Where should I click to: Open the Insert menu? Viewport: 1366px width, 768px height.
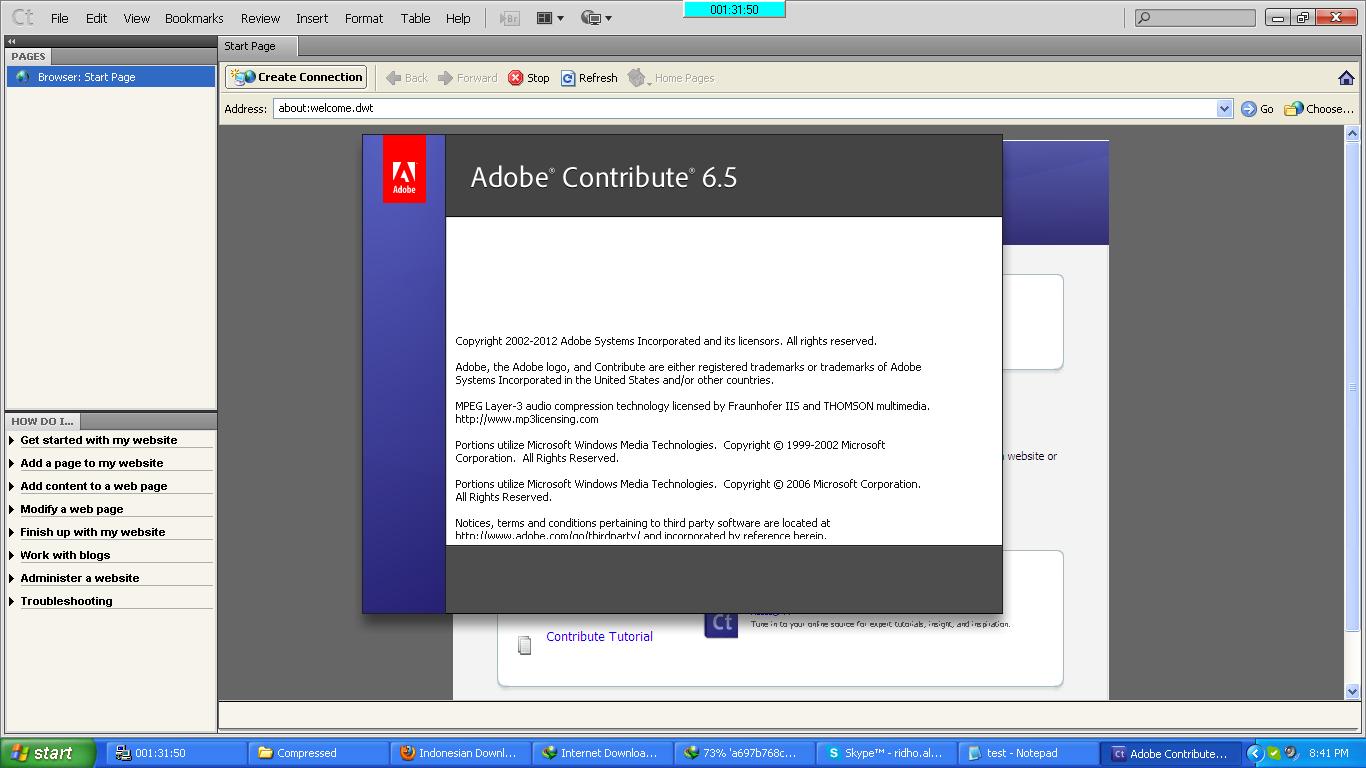pos(312,18)
